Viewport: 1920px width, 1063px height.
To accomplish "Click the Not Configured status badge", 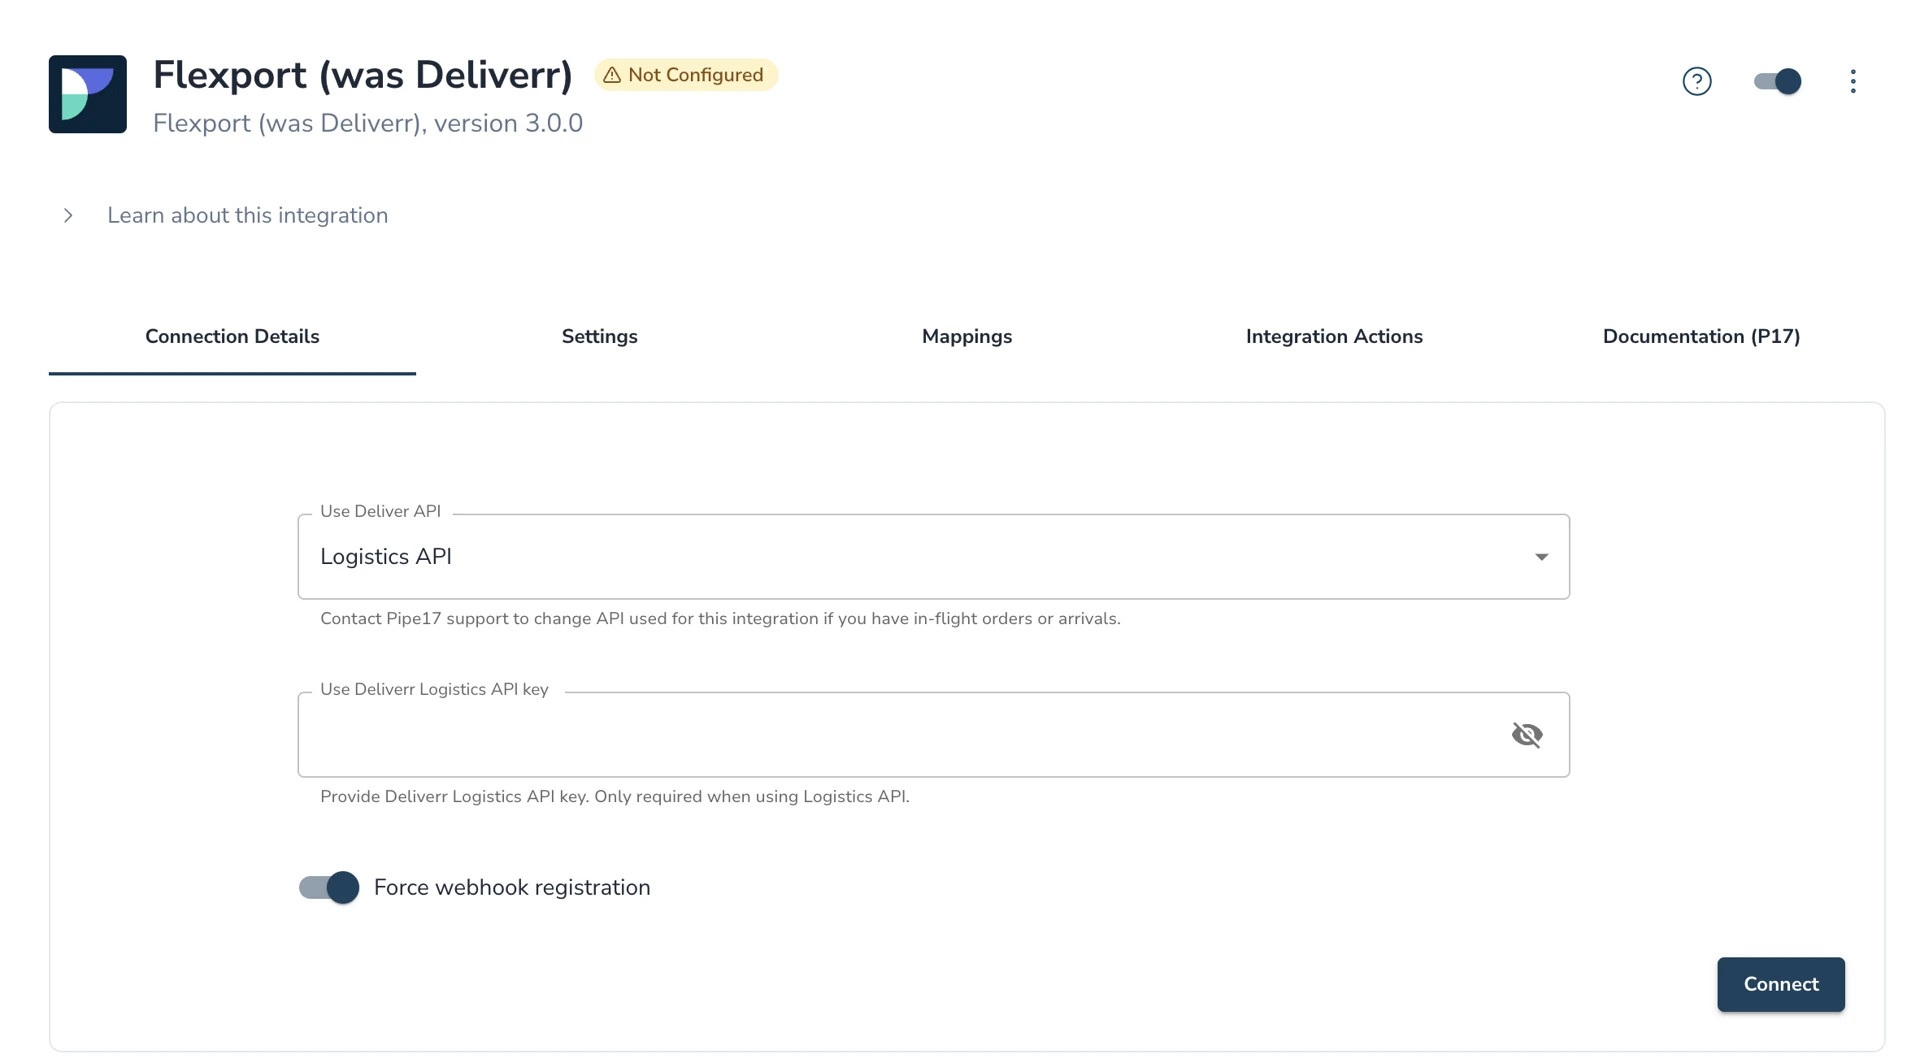I will pos(686,75).
